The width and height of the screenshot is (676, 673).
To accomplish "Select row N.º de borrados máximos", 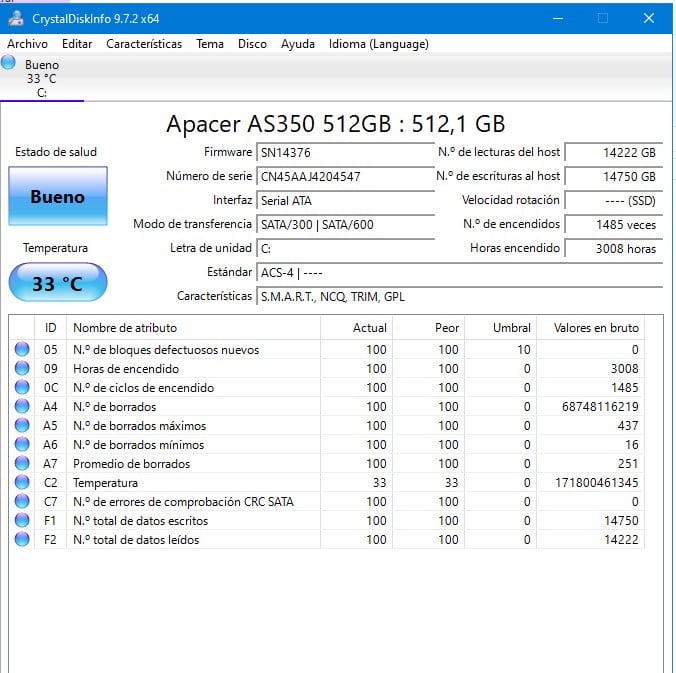I will (x=327, y=426).
